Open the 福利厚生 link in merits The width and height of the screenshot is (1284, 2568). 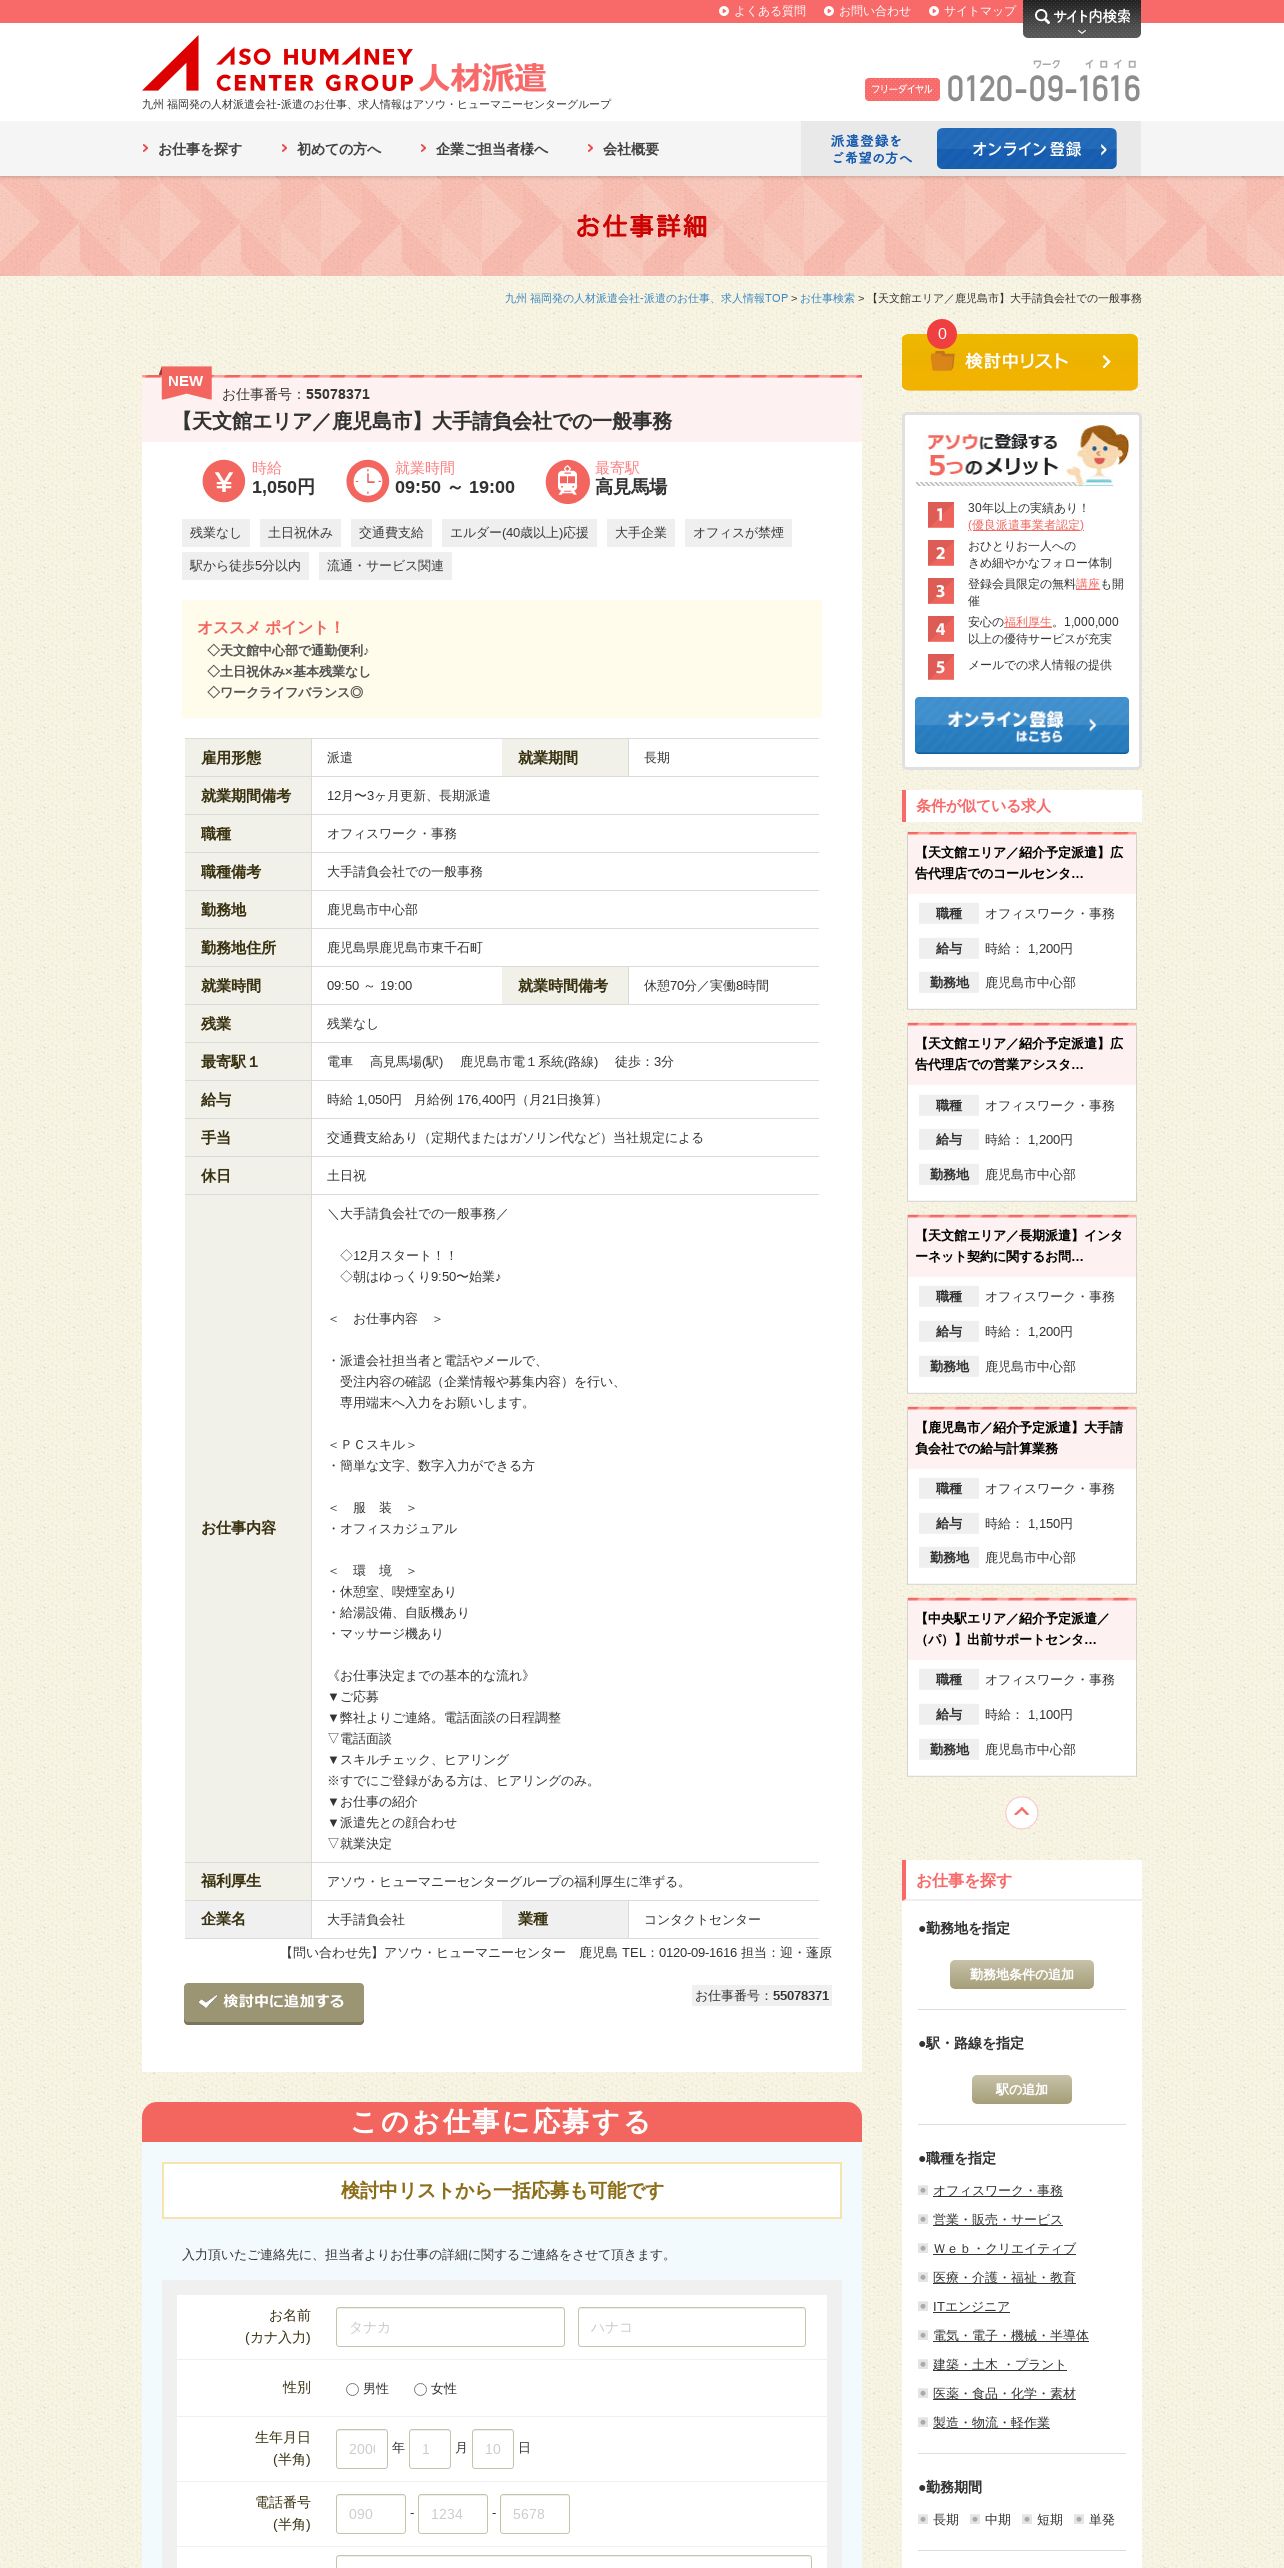click(1027, 622)
